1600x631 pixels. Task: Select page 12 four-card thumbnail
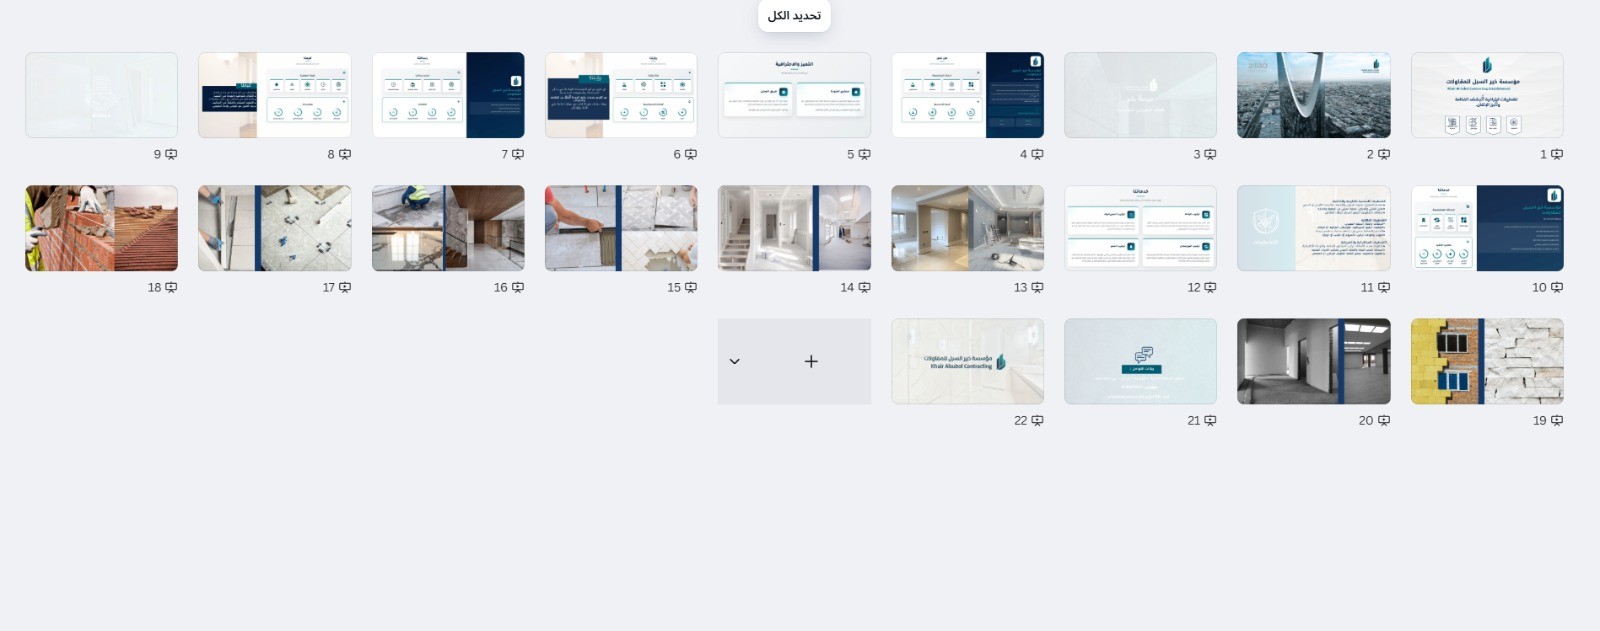coord(1141,228)
